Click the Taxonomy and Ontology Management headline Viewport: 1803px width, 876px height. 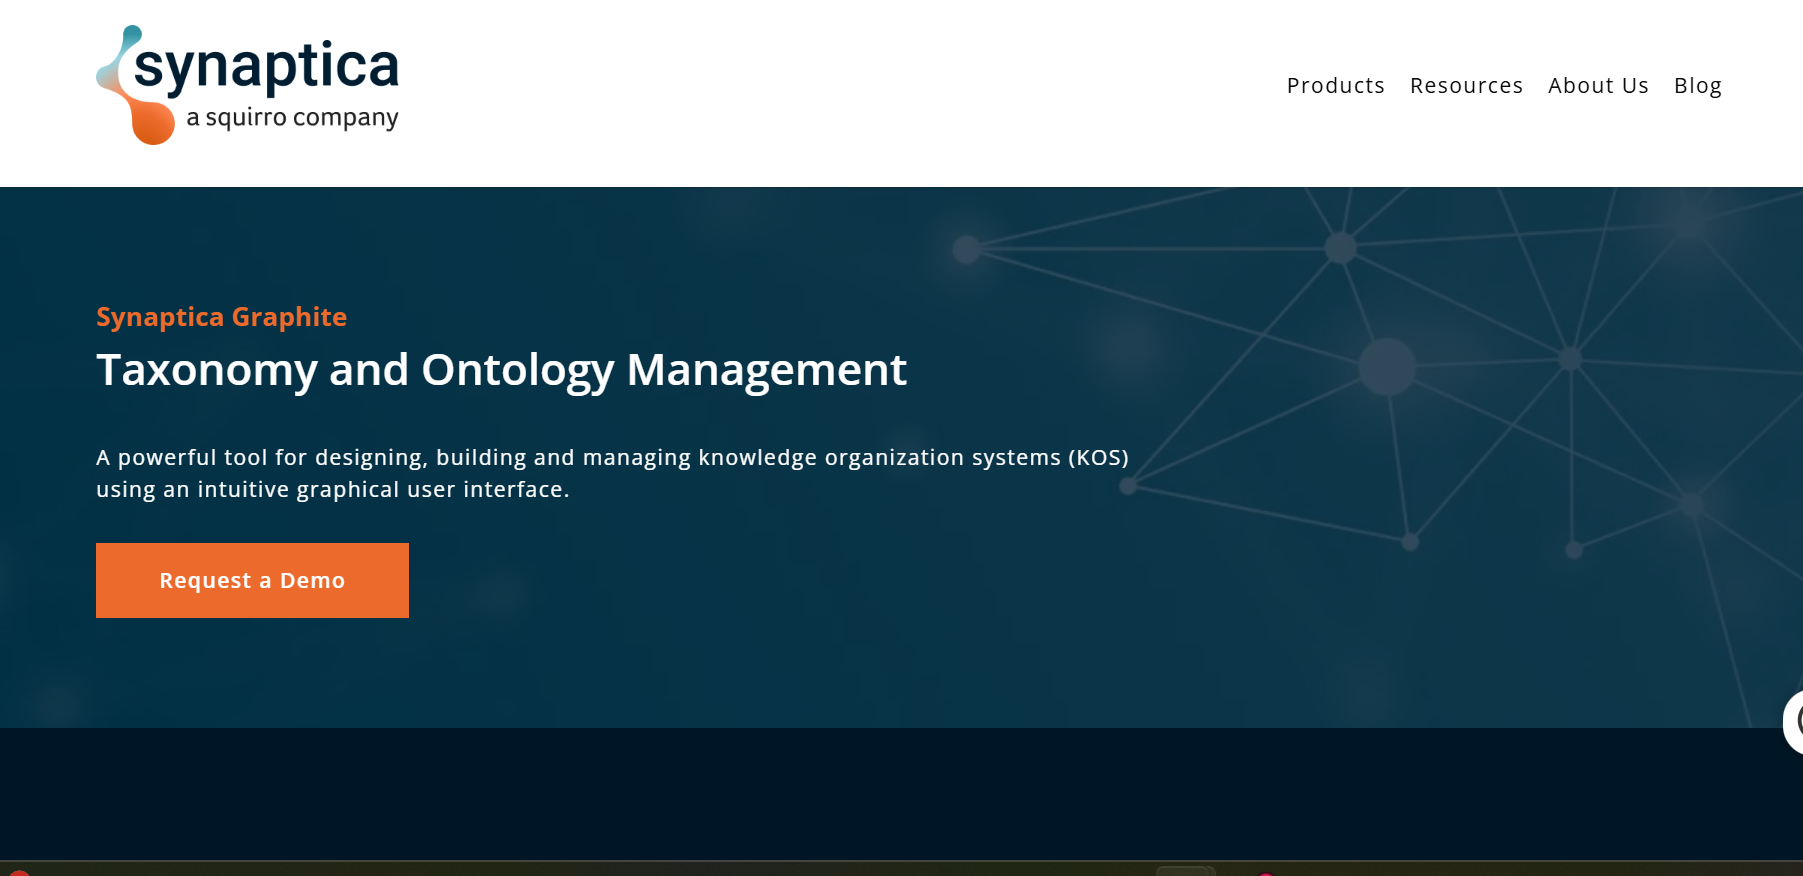tap(501, 370)
